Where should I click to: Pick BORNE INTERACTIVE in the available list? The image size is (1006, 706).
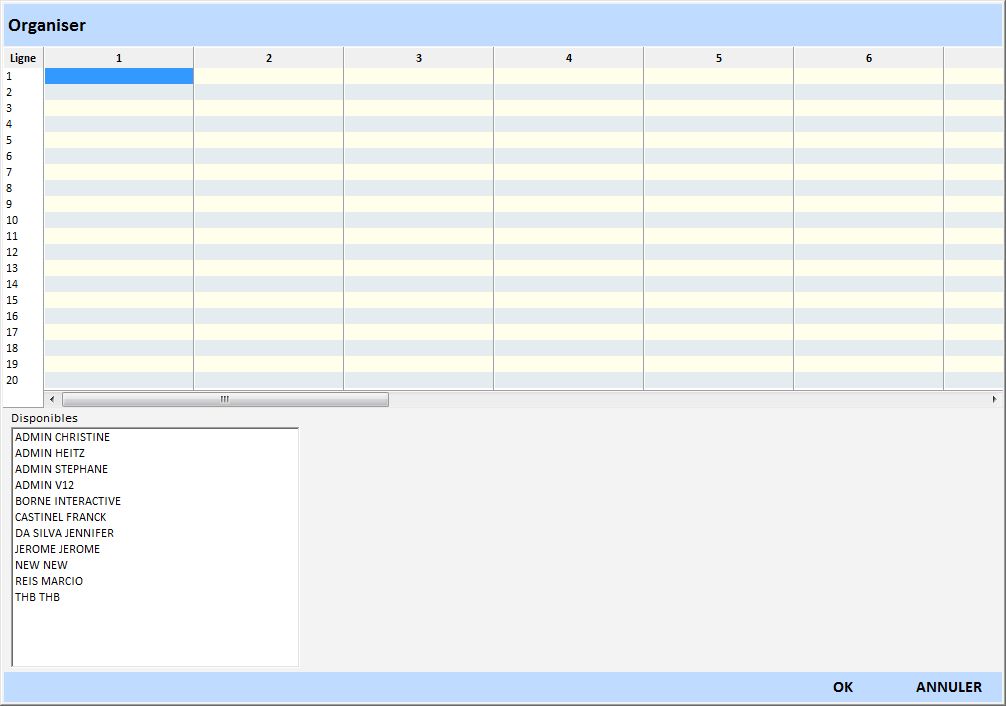66,501
